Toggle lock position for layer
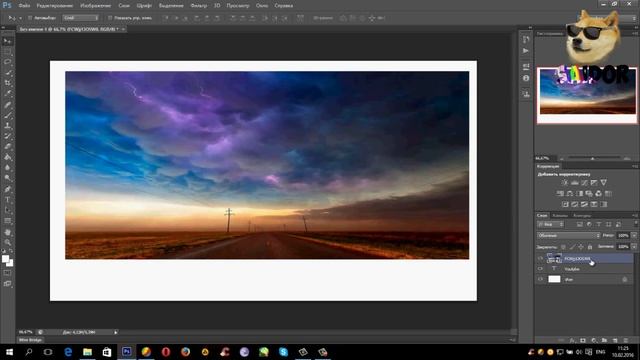This screenshot has height=360, width=640. 581,247
